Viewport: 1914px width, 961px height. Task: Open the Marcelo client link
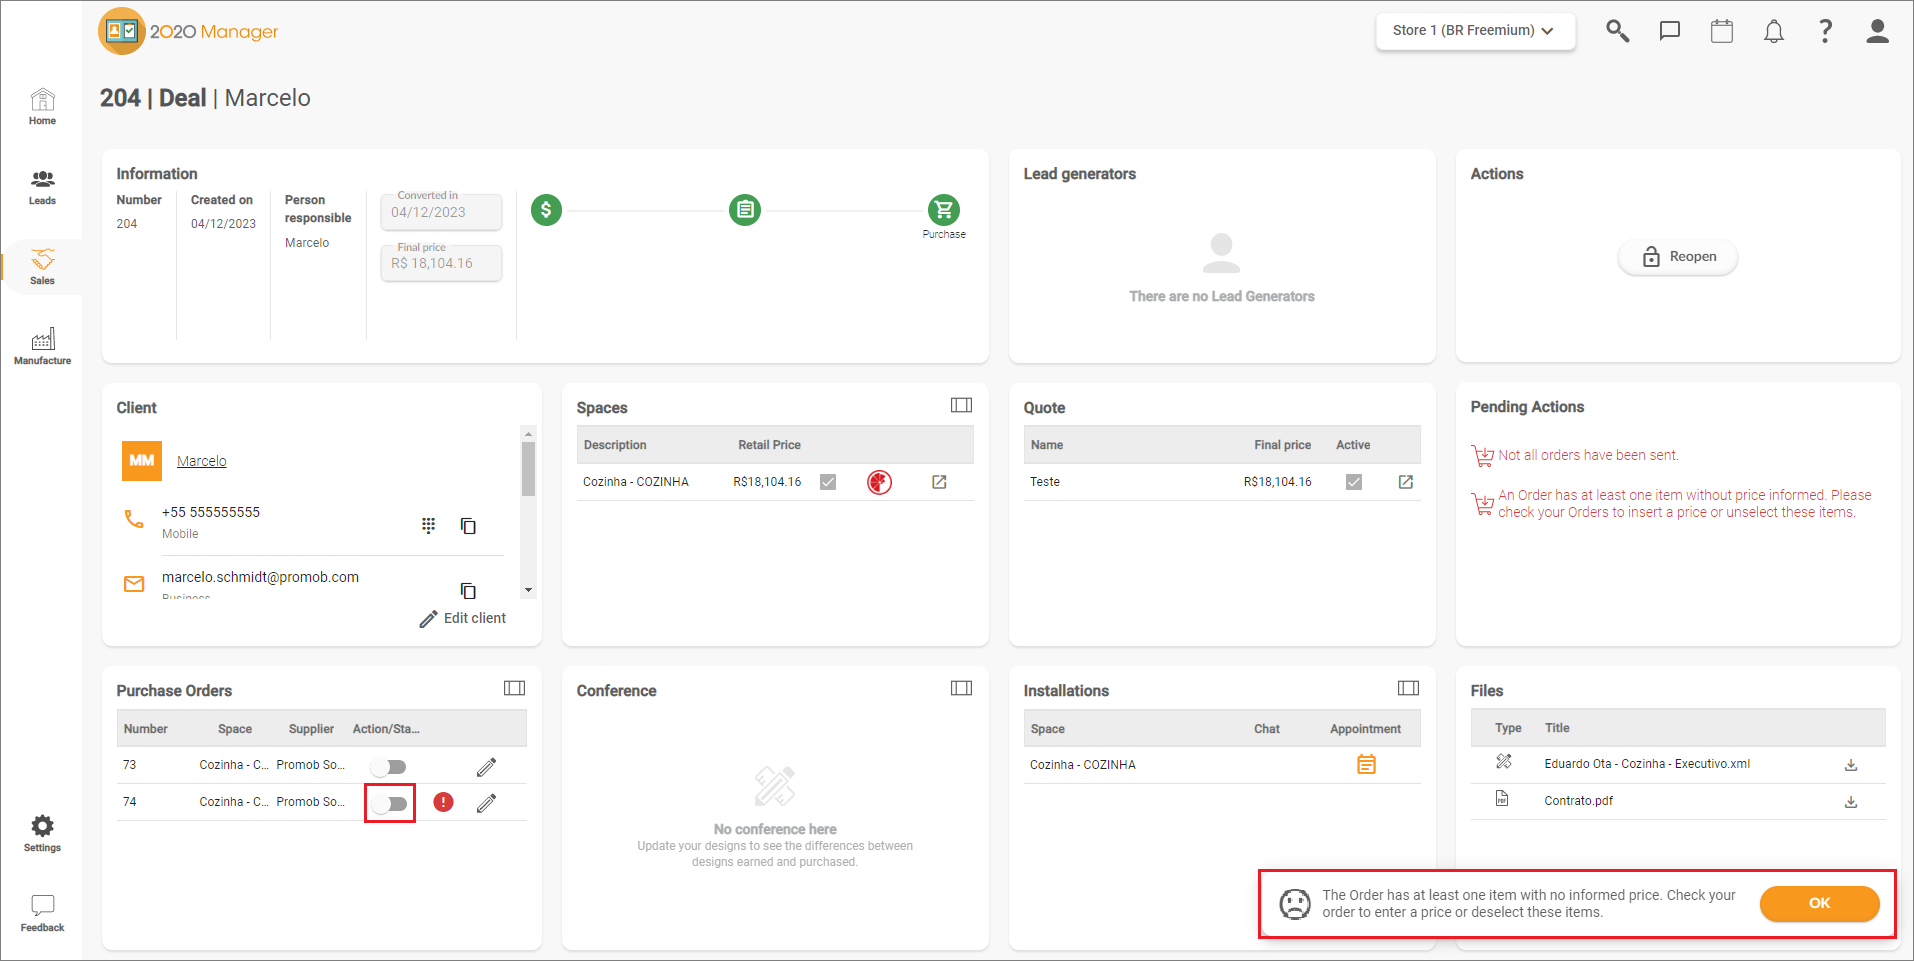point(202,461)
